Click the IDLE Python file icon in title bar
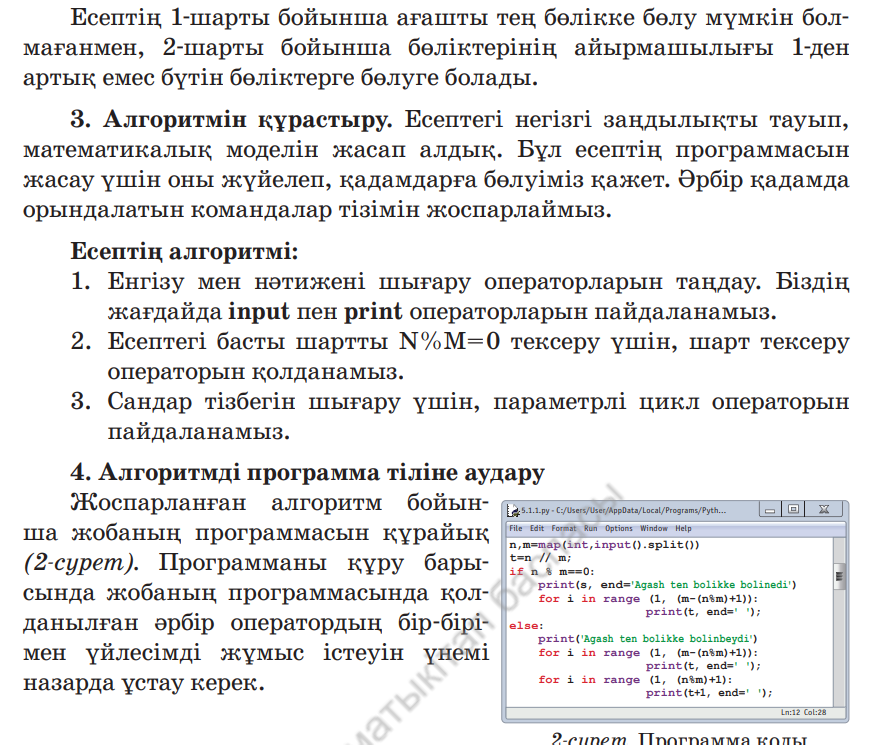 pos(514,511)
